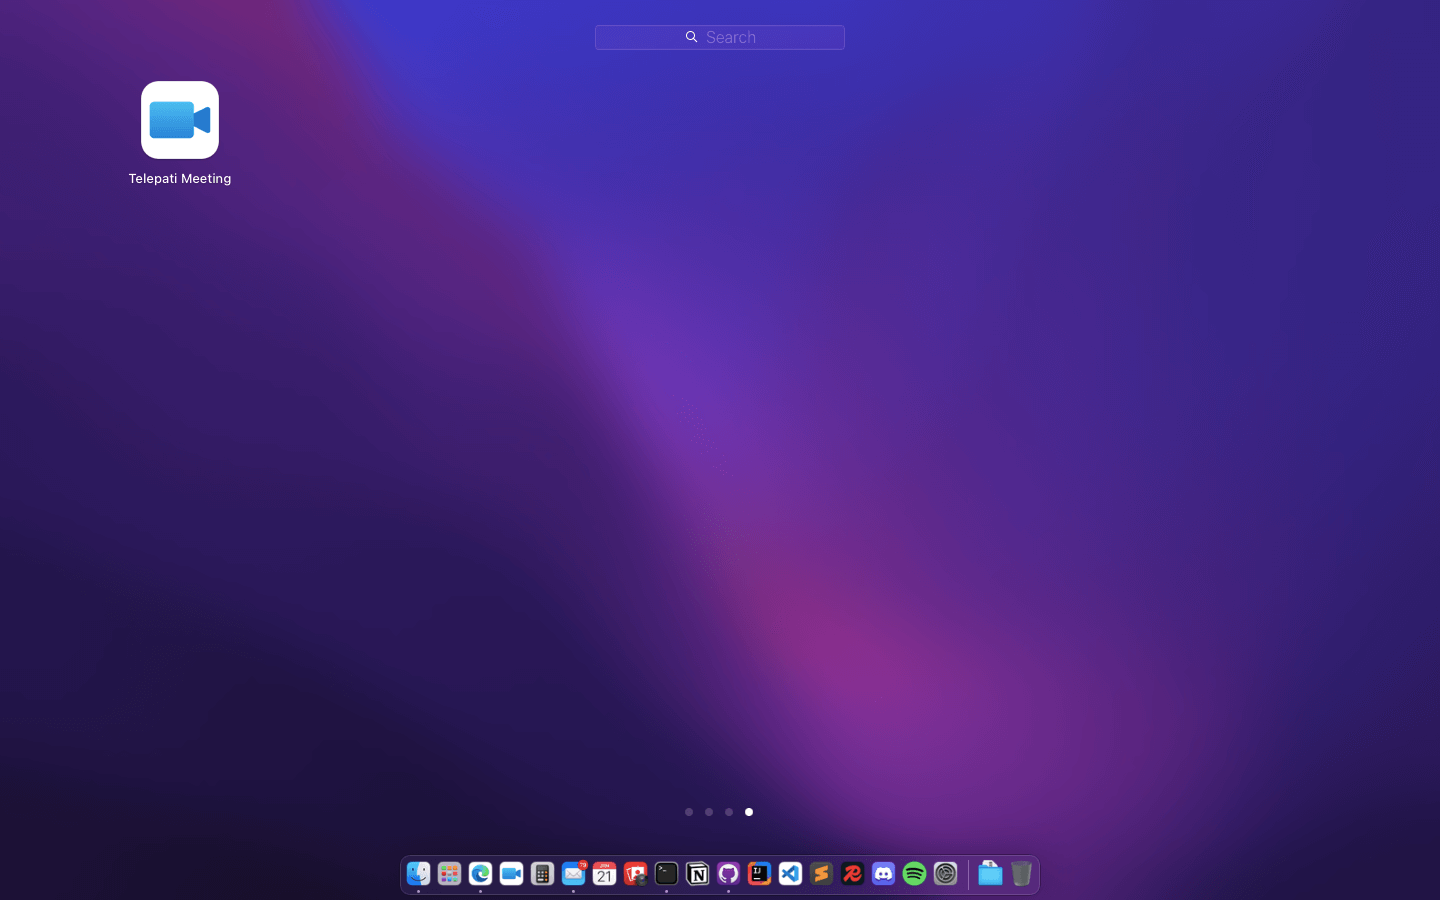The width and height of the screenshot is (1440, 900).
Task: Open Notion from the Dock
Action: [697, 874]
